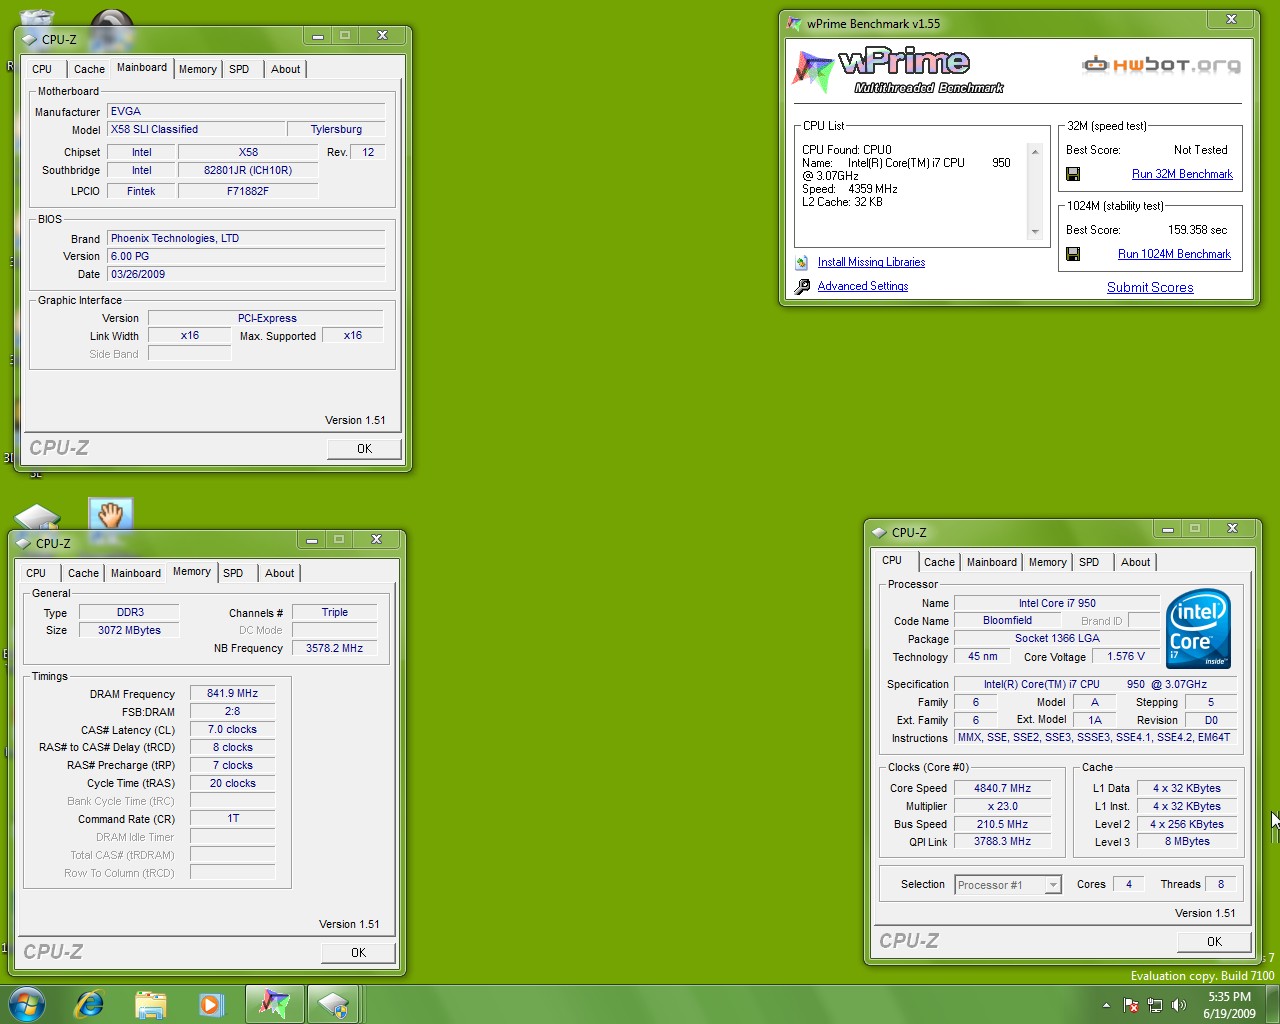Click CPU List scrollbar down arrow
Image resolution: width=1280 pixels, height=1024 pixels.
click(1035, 232)
